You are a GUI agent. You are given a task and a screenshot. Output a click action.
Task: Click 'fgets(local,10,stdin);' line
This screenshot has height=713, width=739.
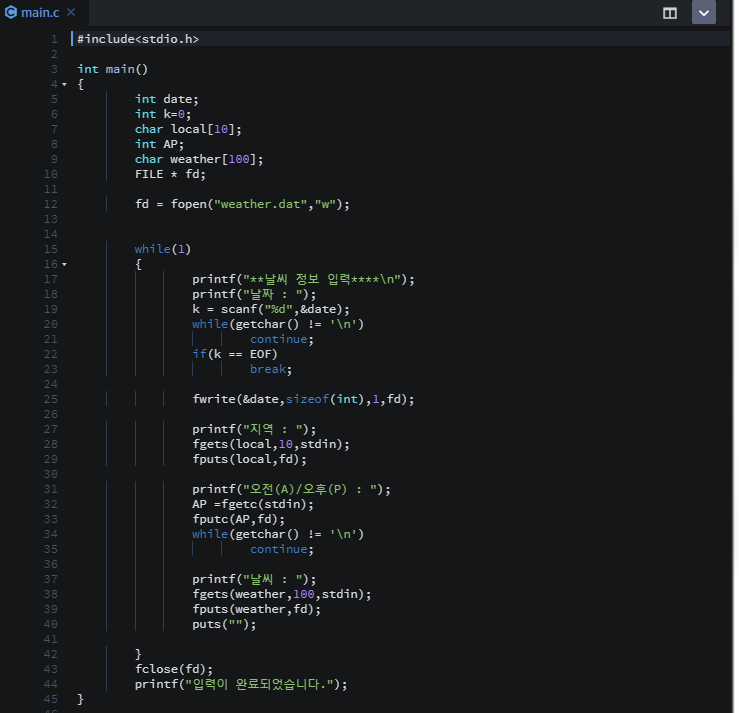click(x=271, y=444)
